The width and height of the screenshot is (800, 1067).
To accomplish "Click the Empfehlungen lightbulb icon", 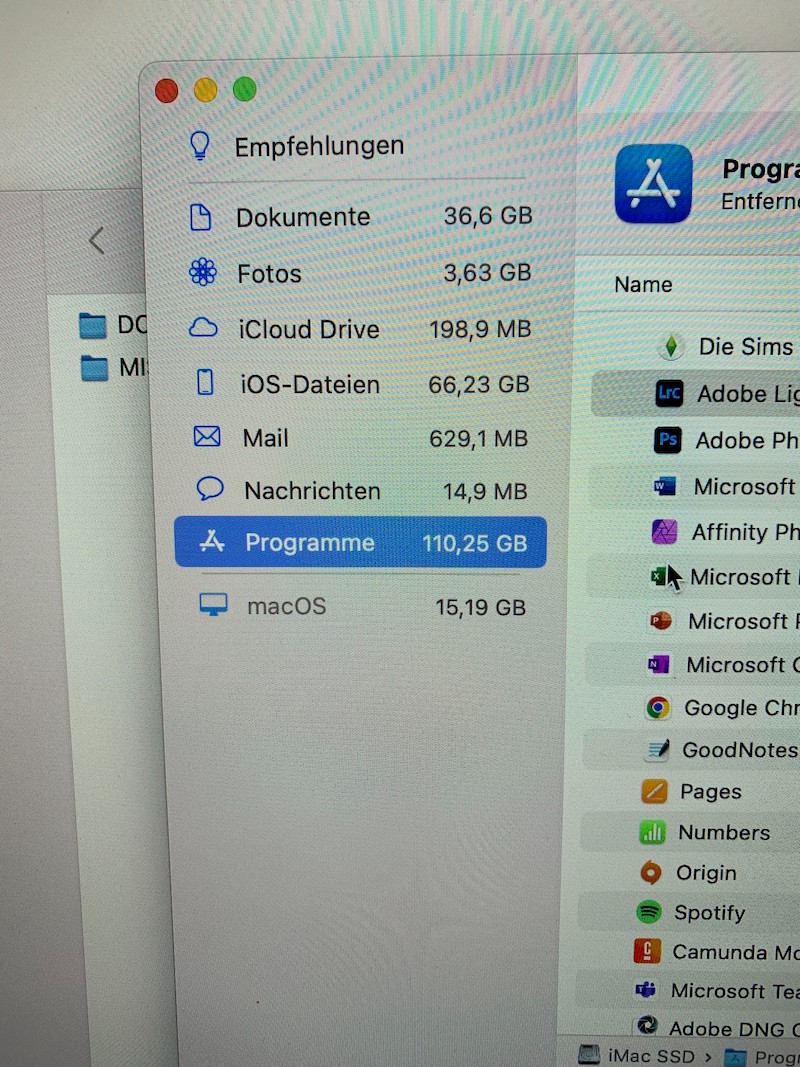I will pos(200,145).
